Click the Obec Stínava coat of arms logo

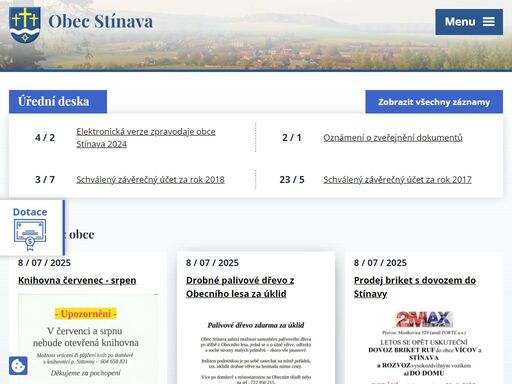(25, 25)
